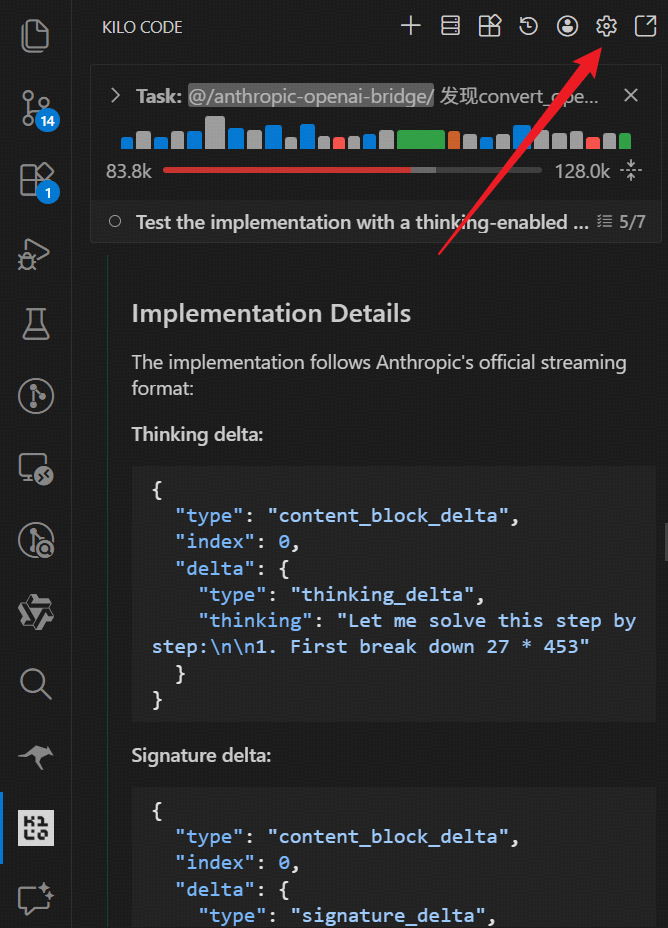Open the kangaroo extension icon

pos(35,756)
